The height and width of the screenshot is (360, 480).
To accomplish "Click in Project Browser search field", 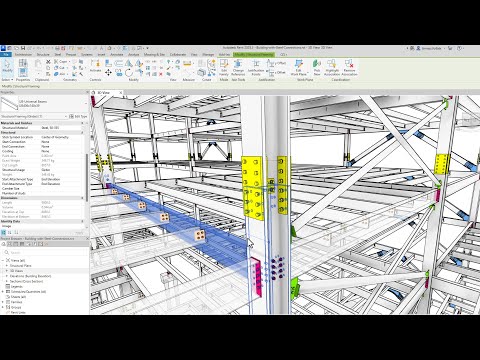I will point(45,253).
